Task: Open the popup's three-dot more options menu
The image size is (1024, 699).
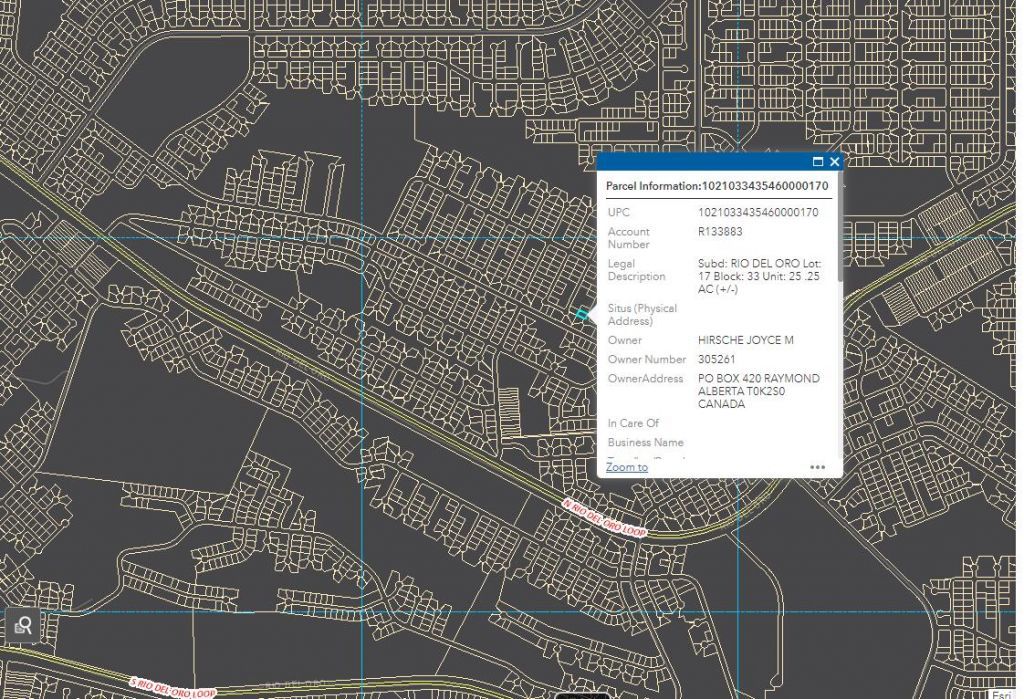Action: tap(818, 467)
